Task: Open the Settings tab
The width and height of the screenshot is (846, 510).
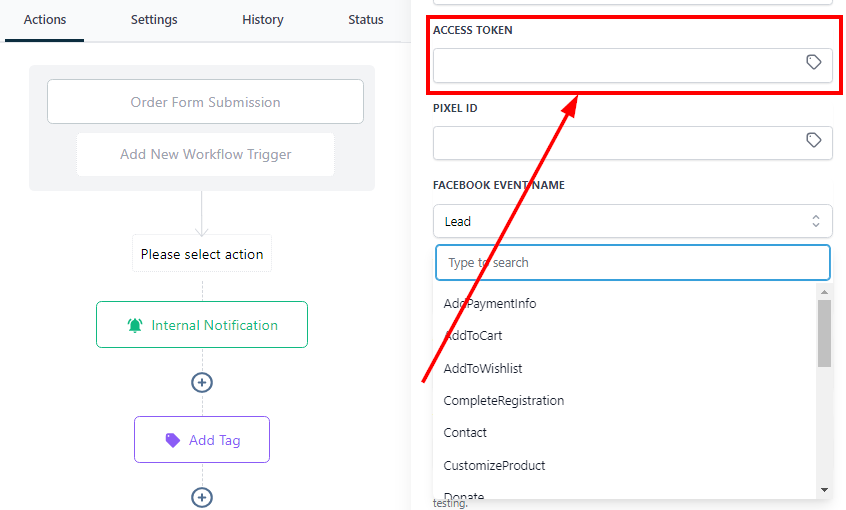Action: coord(154,20)
